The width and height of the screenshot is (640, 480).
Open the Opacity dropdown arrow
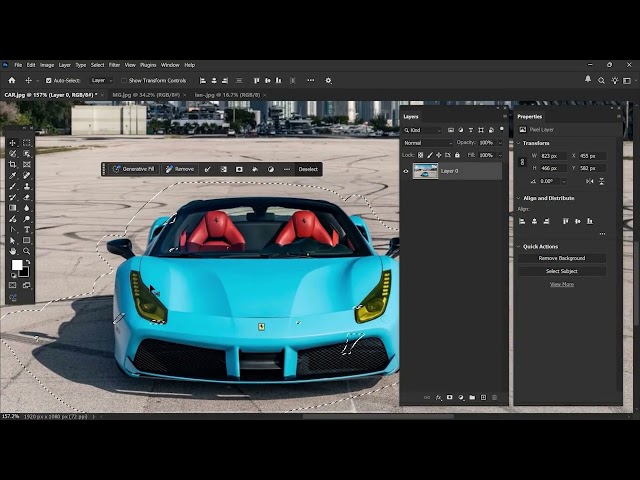[x=500, y=143]
